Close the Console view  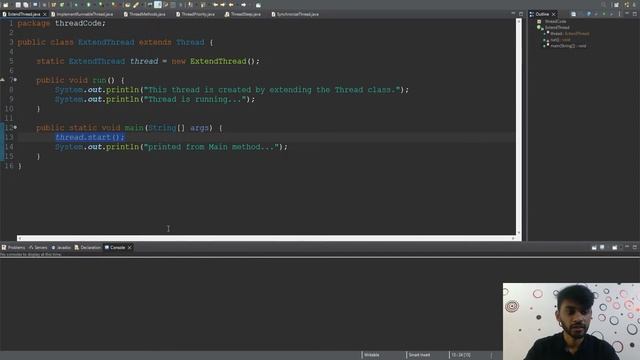130,247
